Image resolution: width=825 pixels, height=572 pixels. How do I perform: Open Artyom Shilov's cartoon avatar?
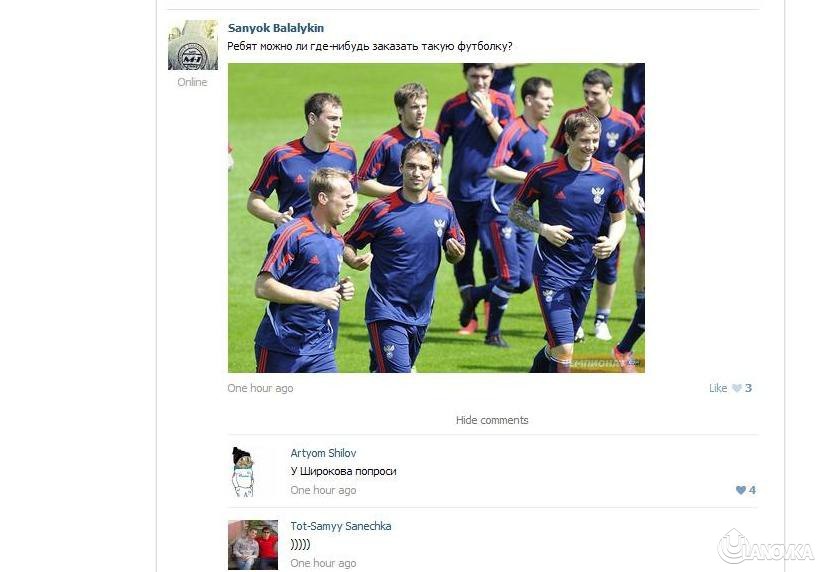pos(243,472)
